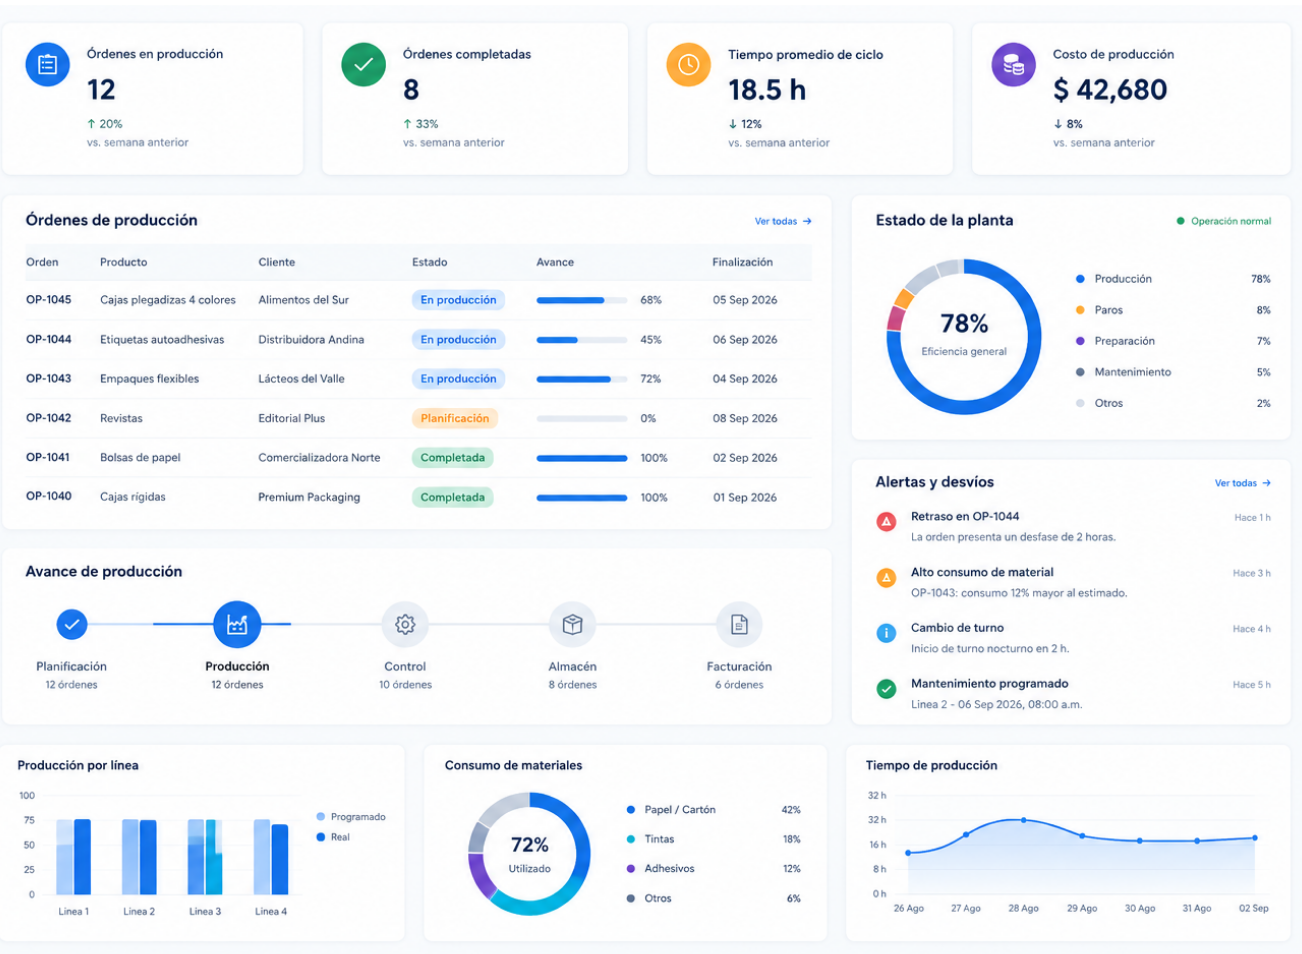Click the clipboard icon for Órdenes en producción
1302x954 pixels.
[47, 65]
